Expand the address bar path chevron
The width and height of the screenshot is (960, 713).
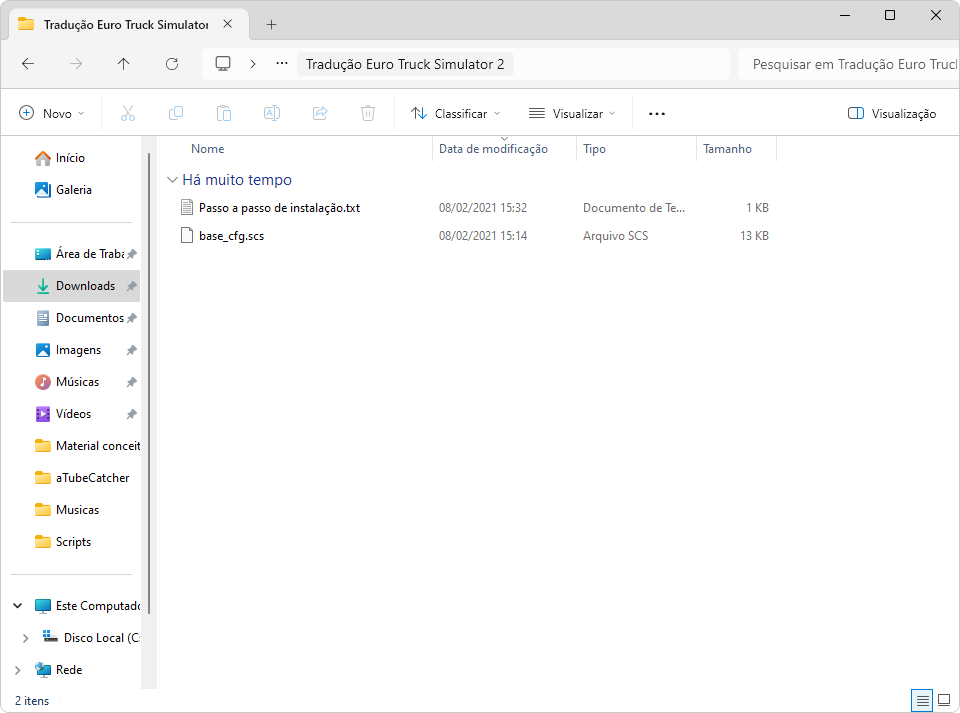pyautogui.click(x=253, y=64)
